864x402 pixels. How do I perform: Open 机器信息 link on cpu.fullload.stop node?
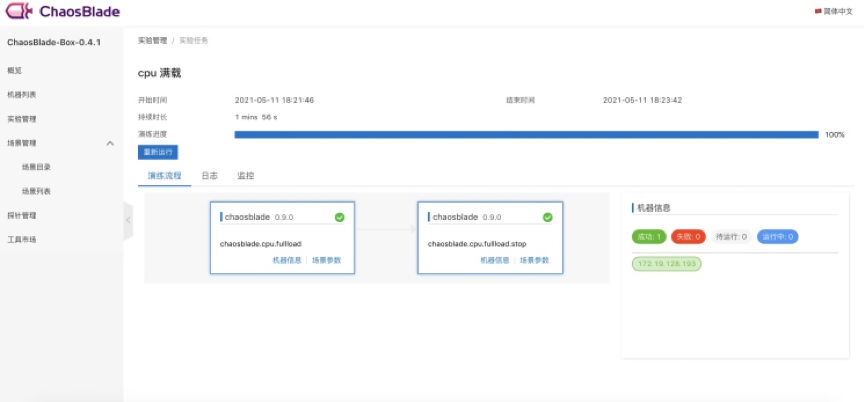(x=495, y=260)
